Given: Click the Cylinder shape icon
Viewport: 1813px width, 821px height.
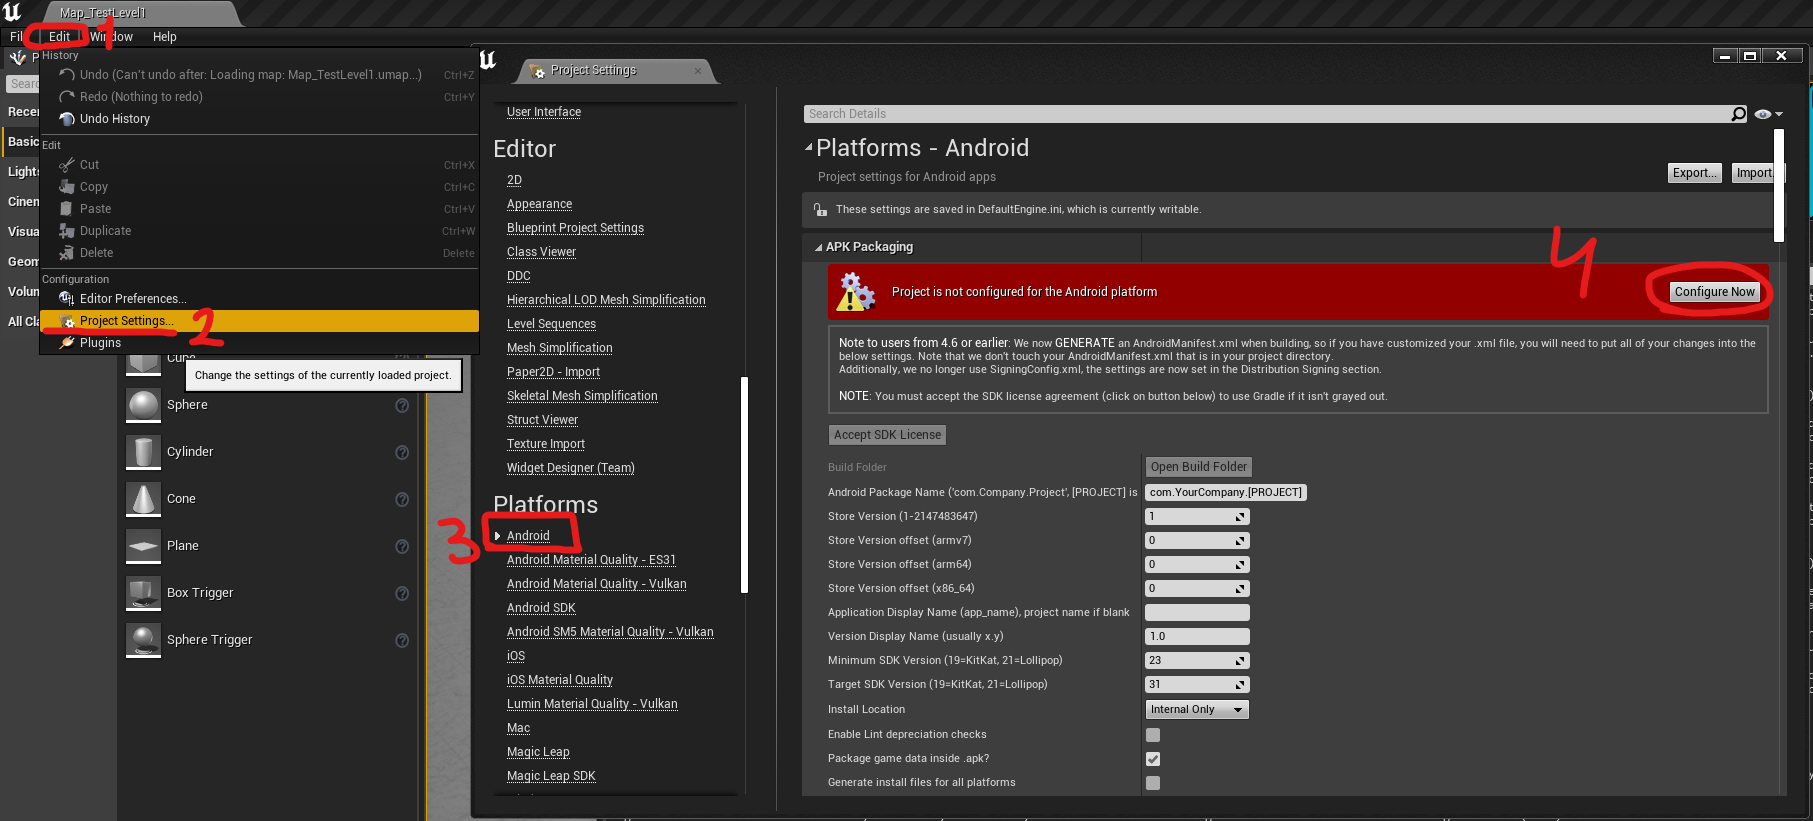Looking at the screenshot, I should pos(144,452).
